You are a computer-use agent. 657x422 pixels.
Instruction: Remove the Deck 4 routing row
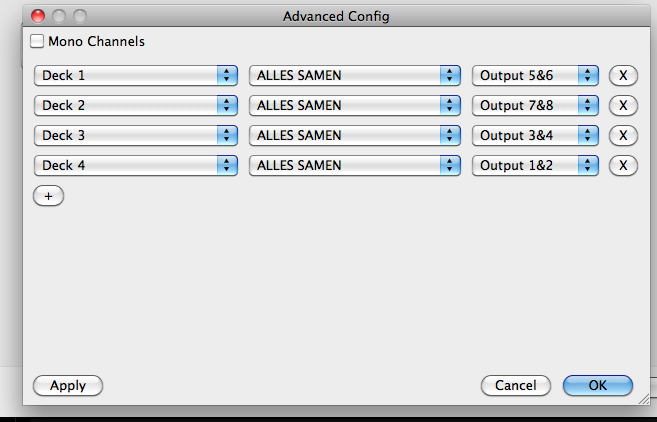click(x=623, y=165)
